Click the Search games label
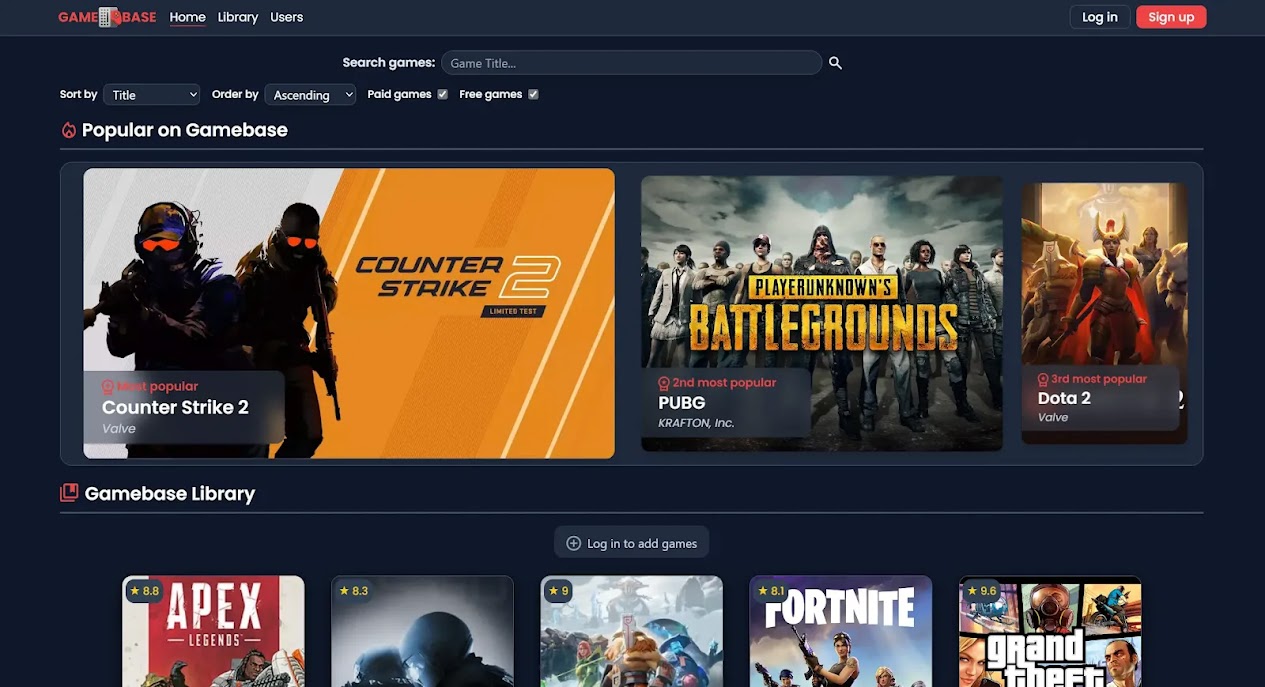Image resolution: width=1265 pixels, height=687 pixels. (x=389, y=62)
